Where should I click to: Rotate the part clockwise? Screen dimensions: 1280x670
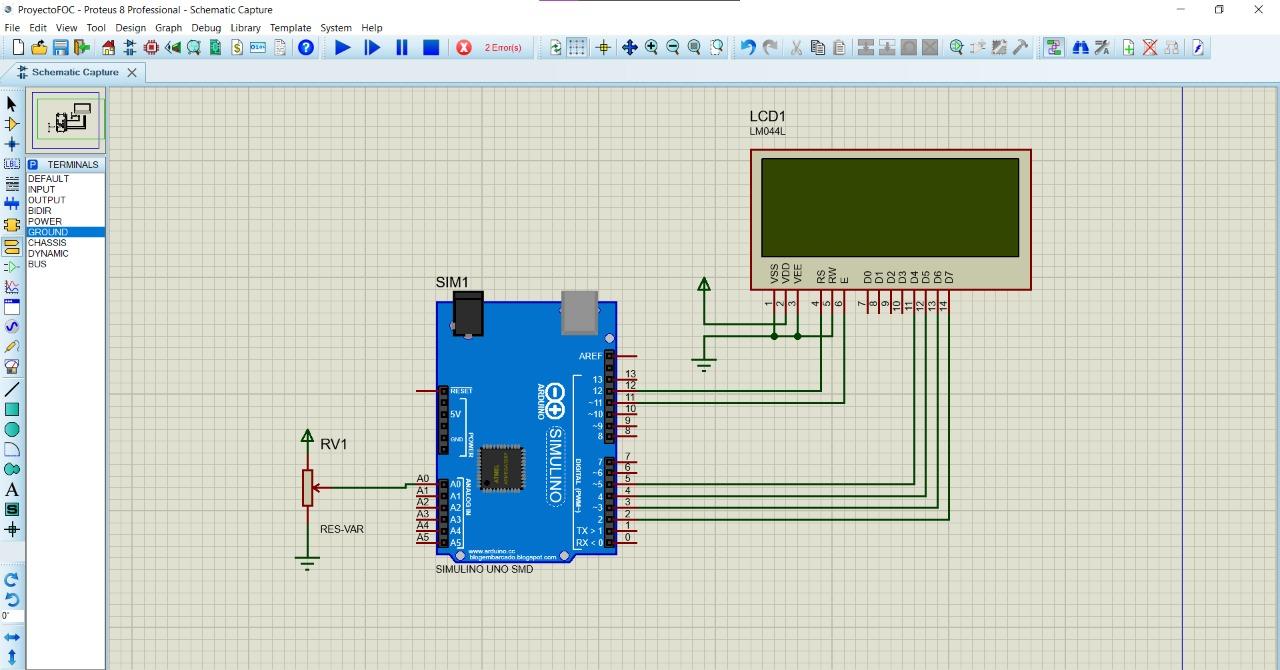(12, 579)
